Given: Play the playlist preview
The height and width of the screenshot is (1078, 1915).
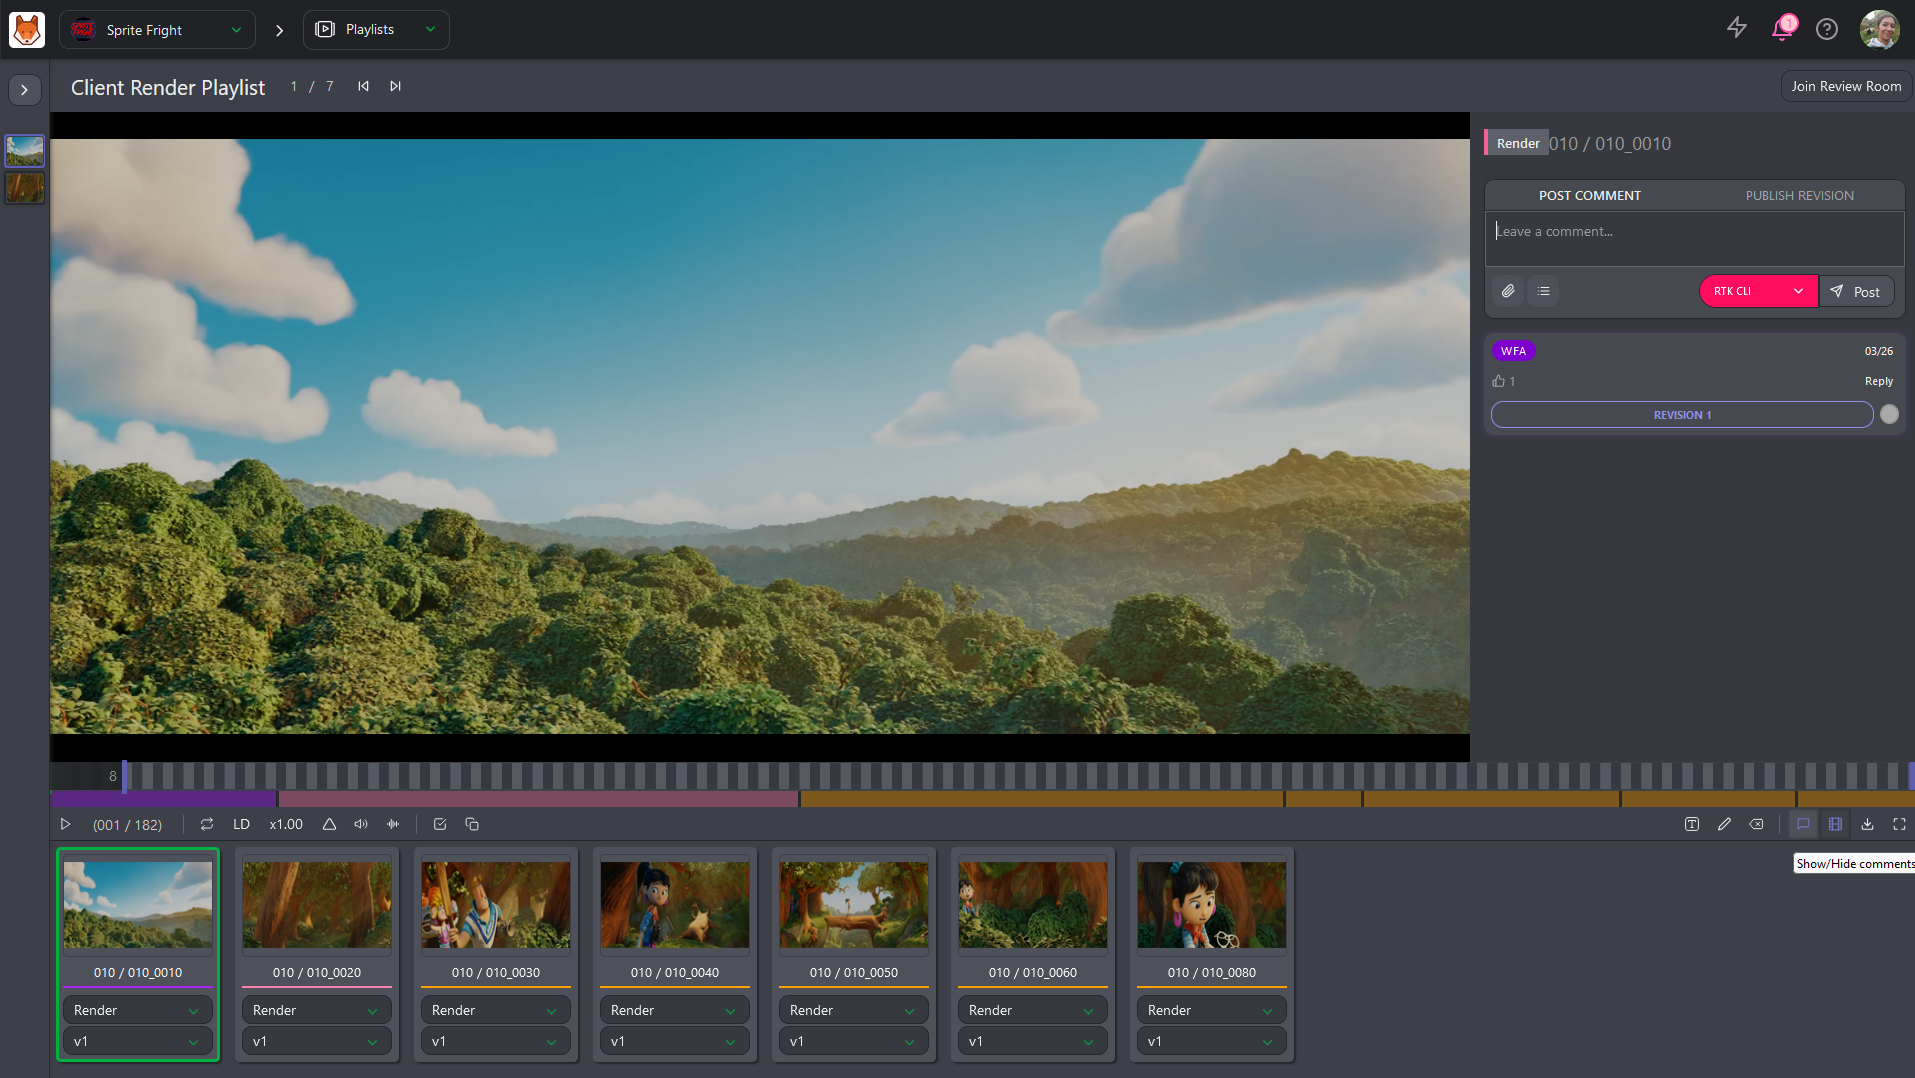Looking at the screenshot, I should click(x=66, y=824).
